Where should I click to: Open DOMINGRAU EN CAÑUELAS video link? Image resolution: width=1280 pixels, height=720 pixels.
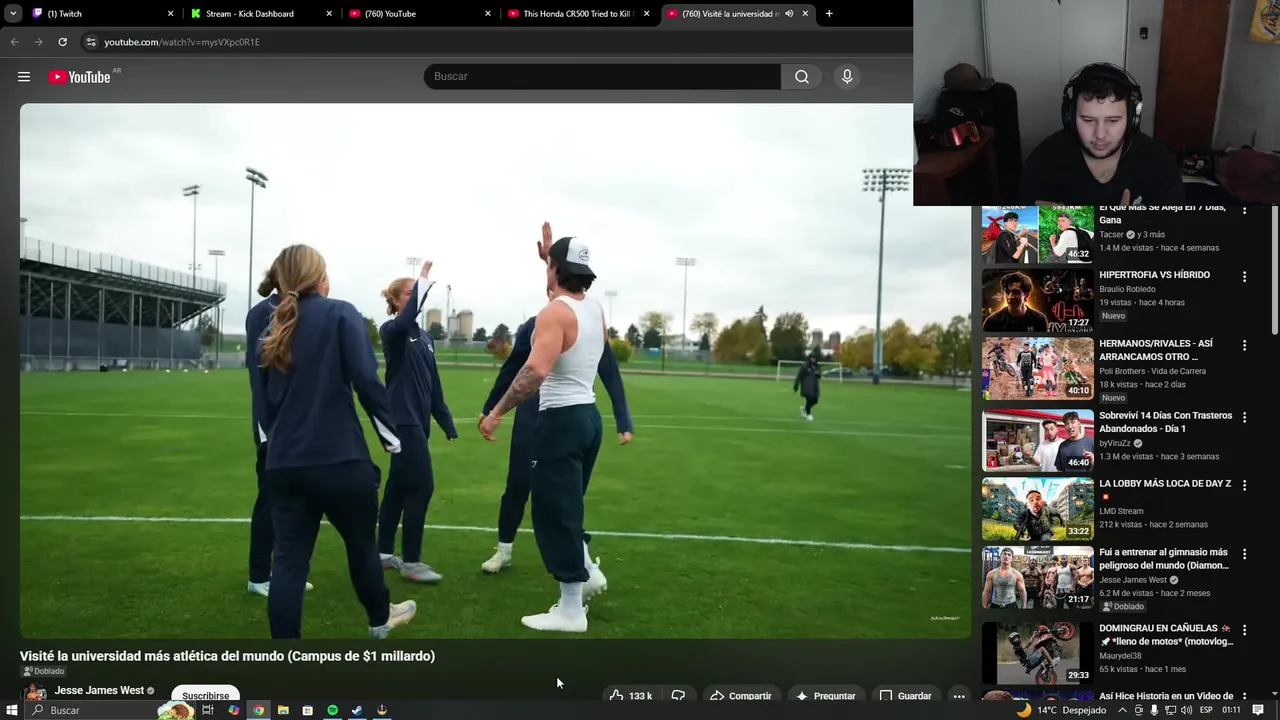pyautogui.click(x=1166, y=635)
